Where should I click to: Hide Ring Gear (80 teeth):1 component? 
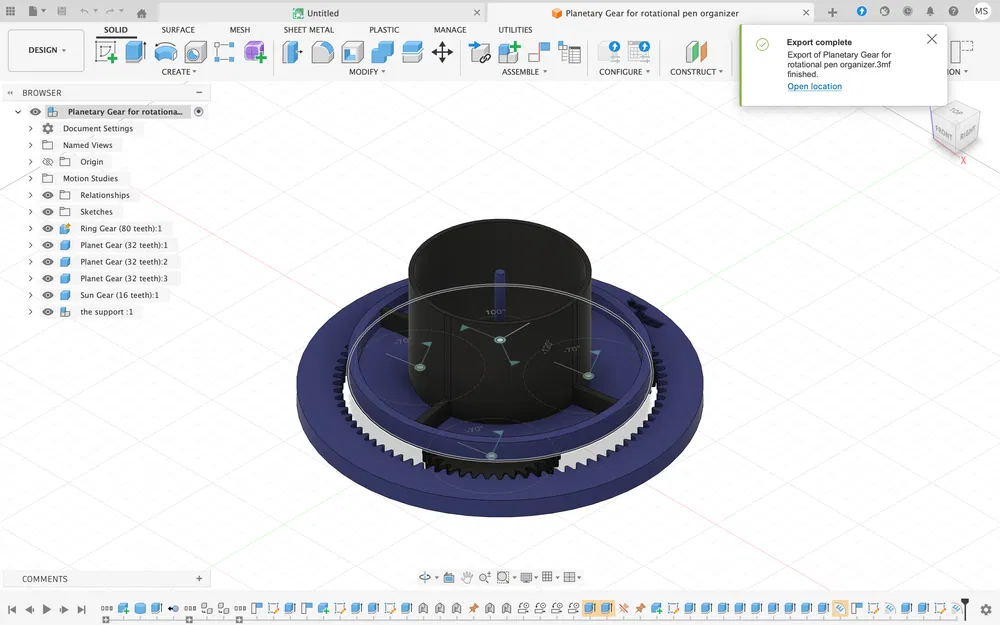(x=48, y=228)
